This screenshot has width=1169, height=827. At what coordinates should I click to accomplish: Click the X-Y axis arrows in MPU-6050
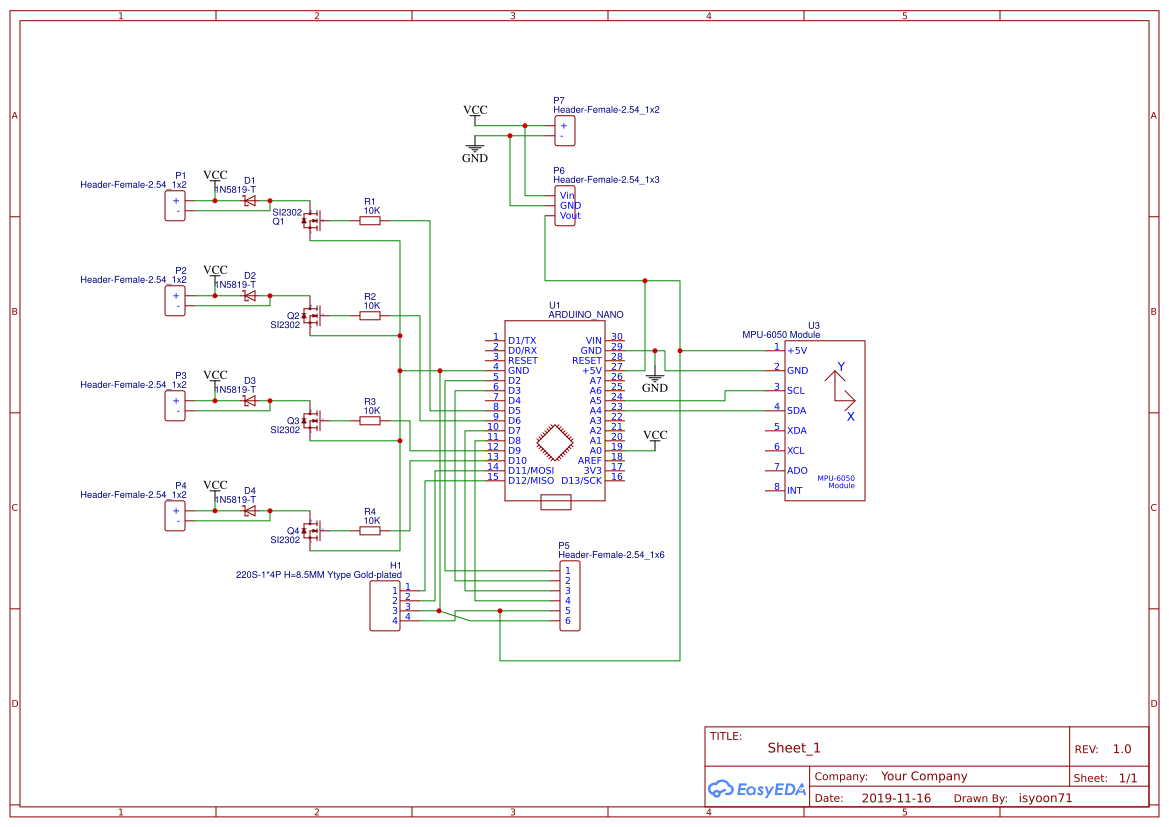[x=840, y=392]
